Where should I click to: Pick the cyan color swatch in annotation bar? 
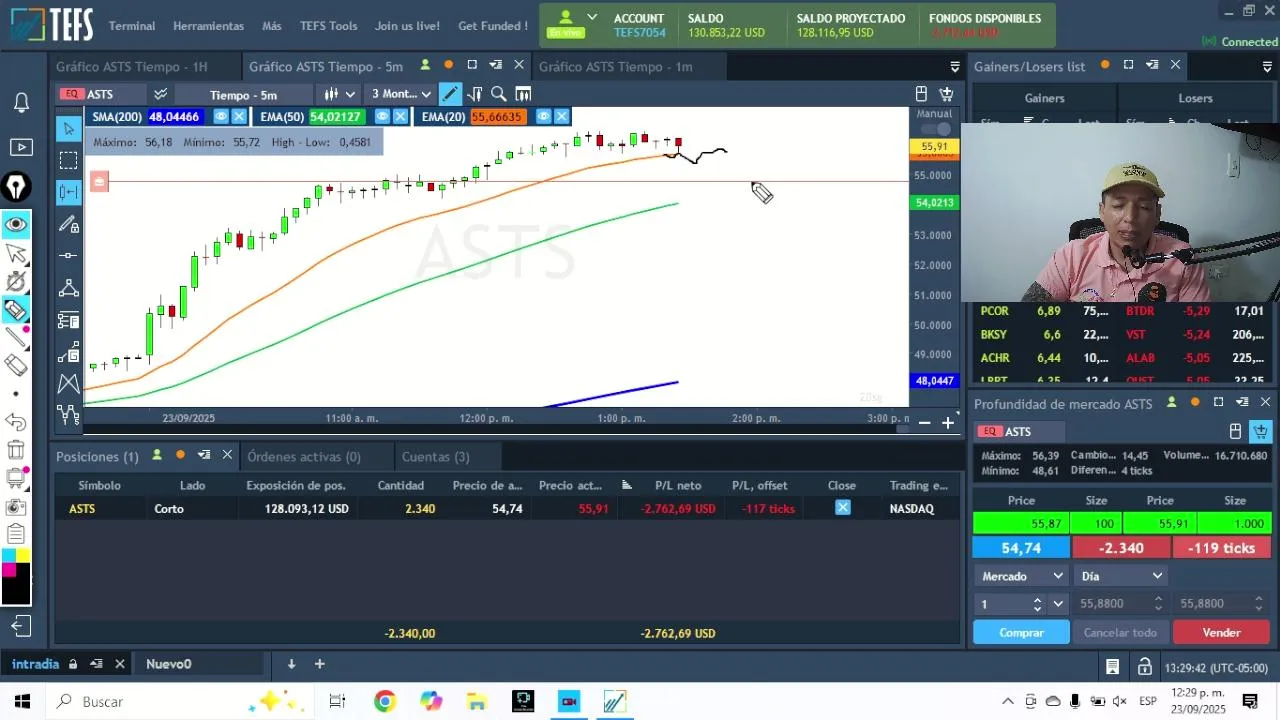click(x=9, y=555)
